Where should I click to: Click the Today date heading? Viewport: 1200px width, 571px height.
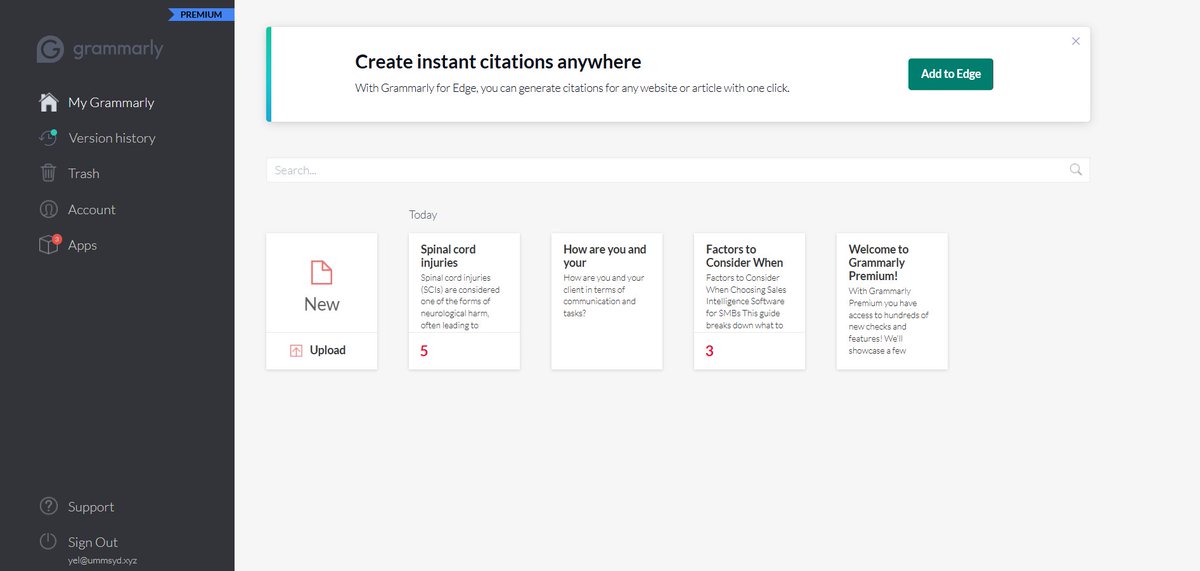tap(423, 215)
